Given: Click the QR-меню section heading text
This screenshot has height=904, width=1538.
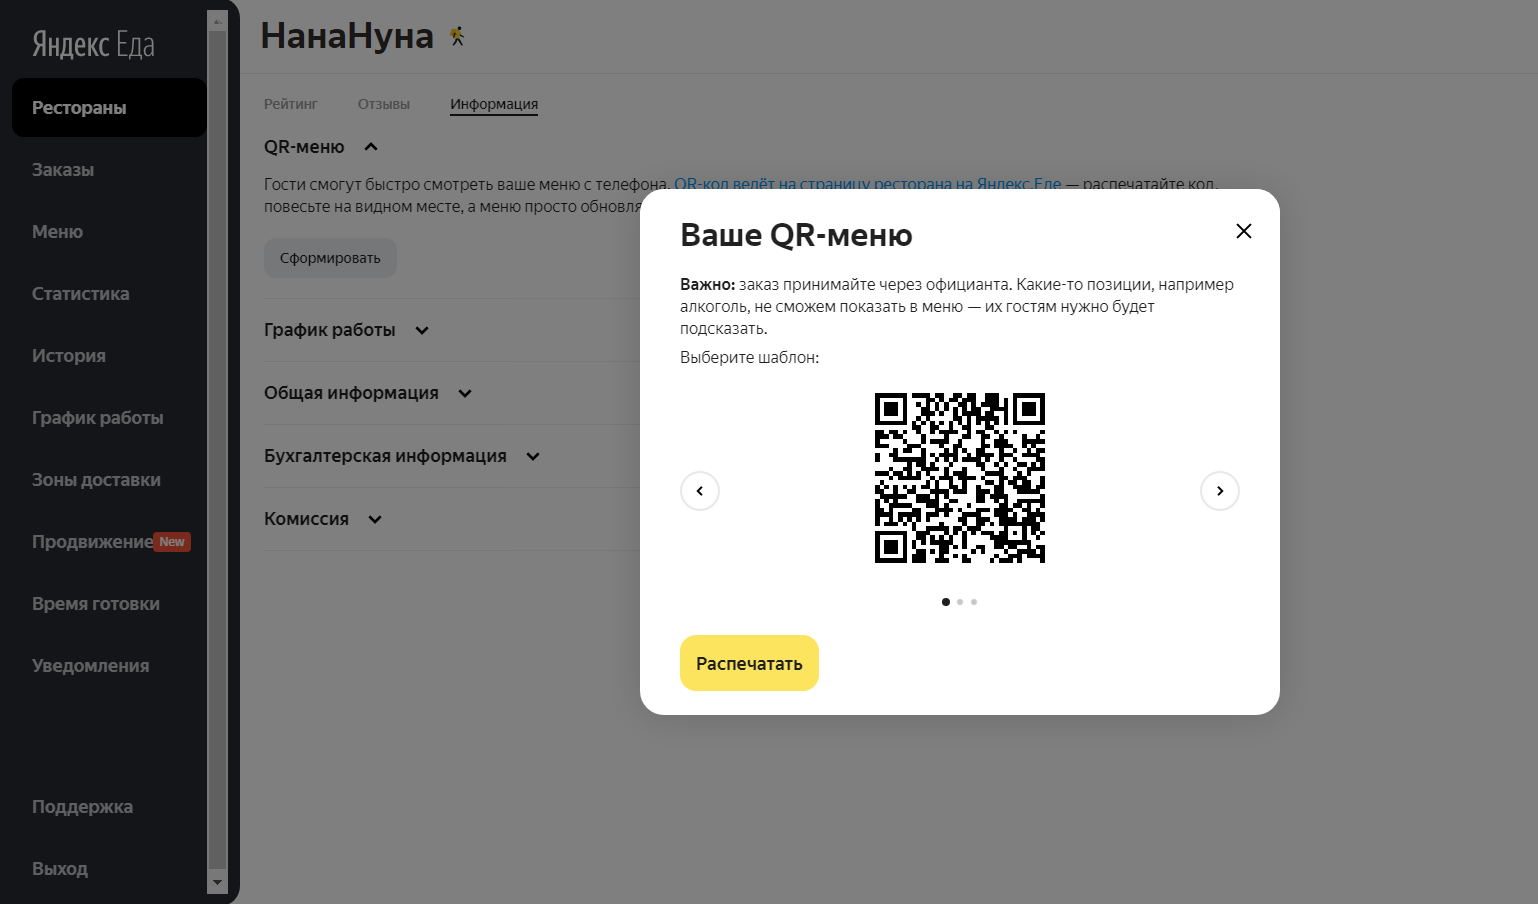Looking at the screenshot, I should pos(304,147).
